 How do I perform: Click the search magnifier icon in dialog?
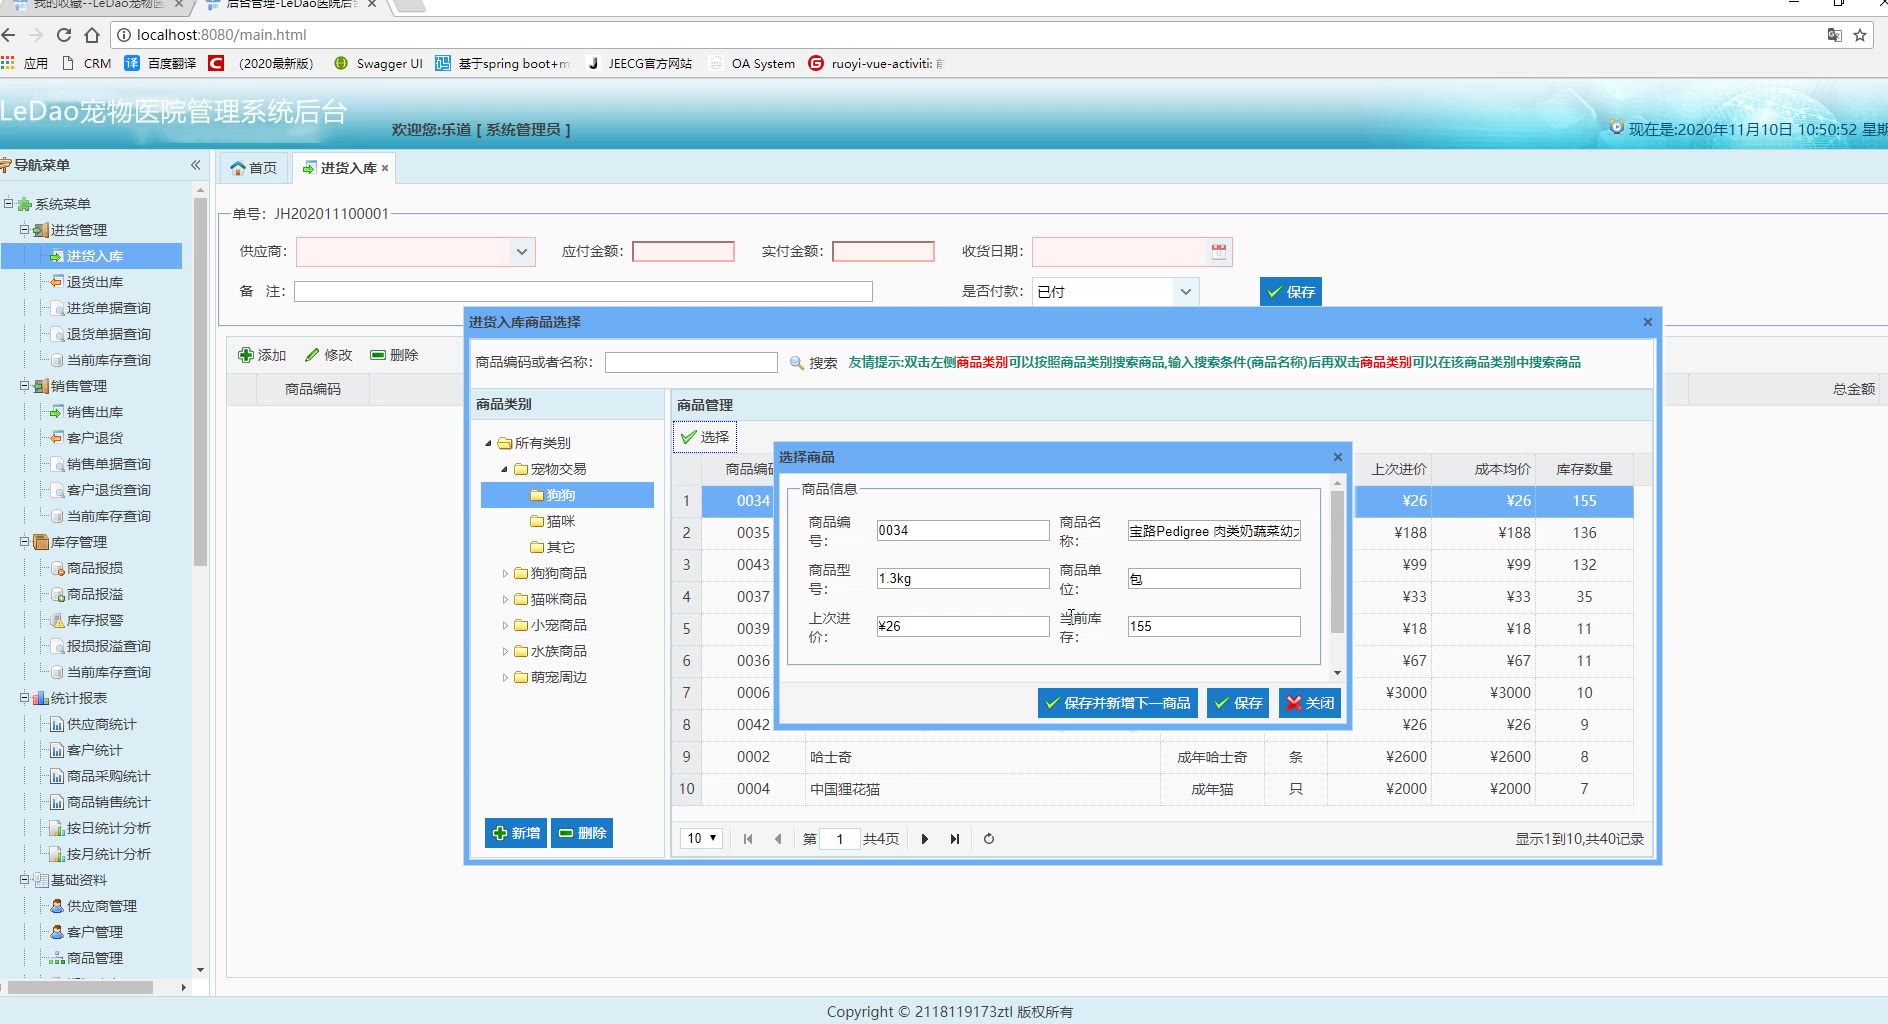click(x=797, y=363)
